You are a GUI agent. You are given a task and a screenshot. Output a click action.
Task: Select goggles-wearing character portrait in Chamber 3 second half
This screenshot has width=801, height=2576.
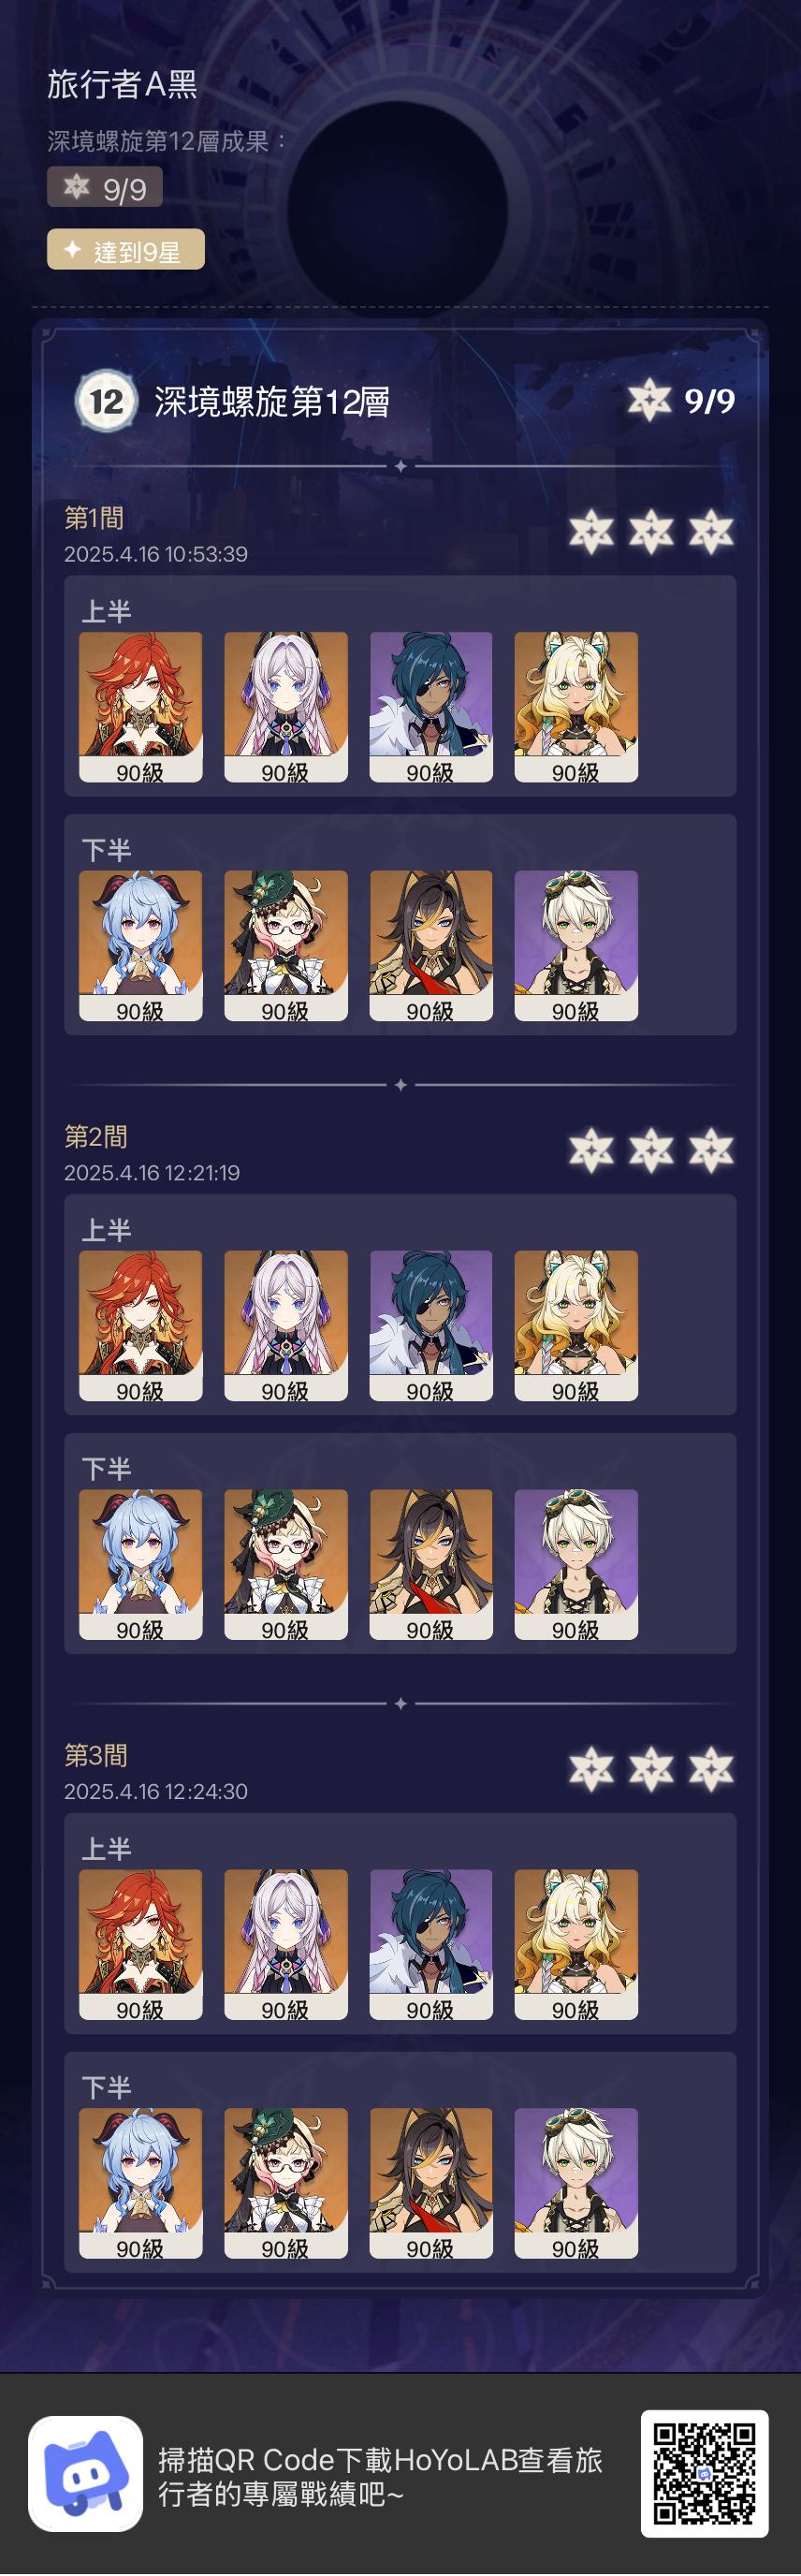576,2184
